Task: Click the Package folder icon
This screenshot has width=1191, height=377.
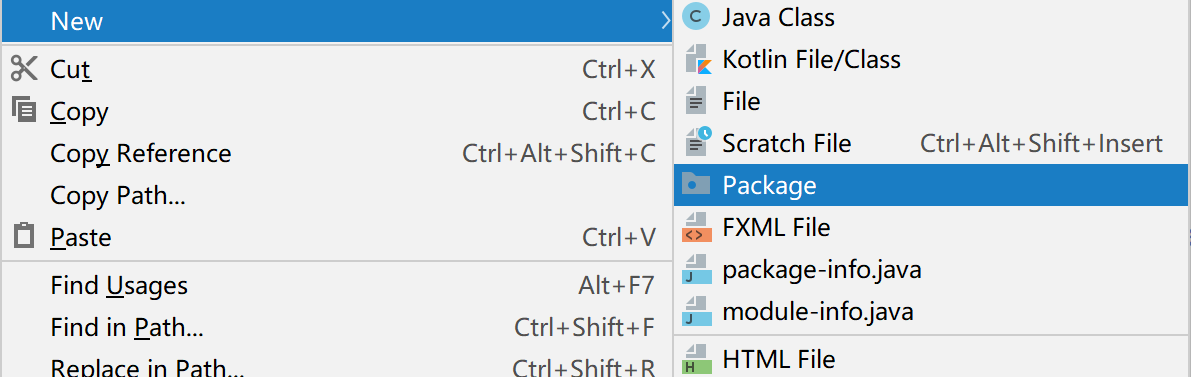Action: coord(696,185)
